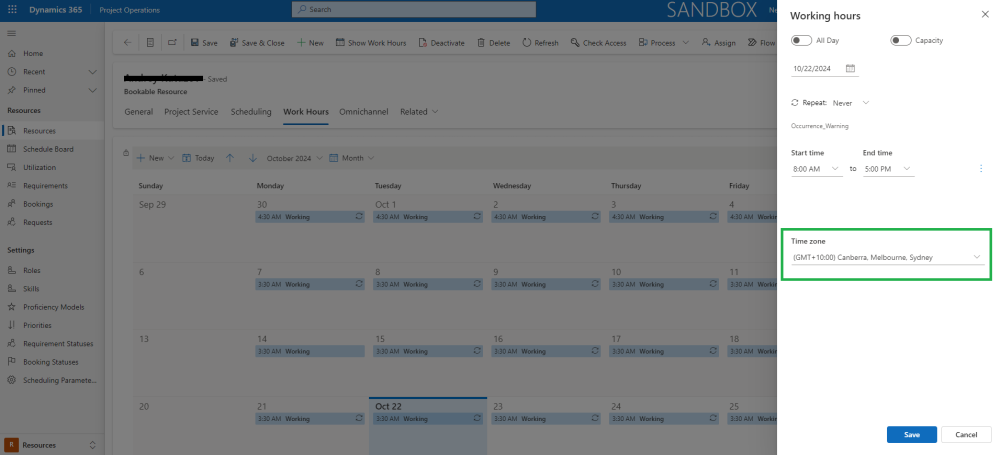Switch to the Scheduling tab
This screenshot has width=1000, height=455.
(251, 112)
